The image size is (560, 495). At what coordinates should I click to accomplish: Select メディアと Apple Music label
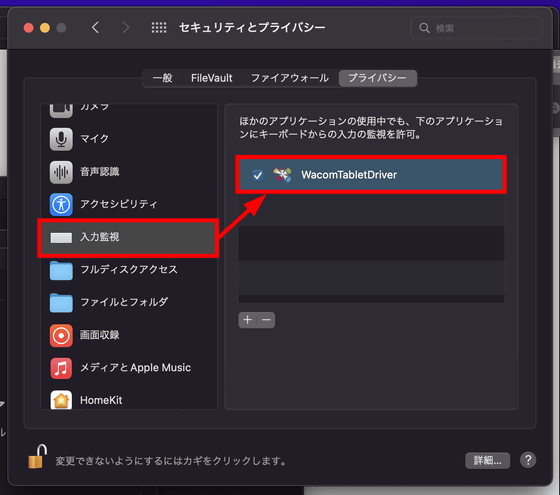[135, 368]
